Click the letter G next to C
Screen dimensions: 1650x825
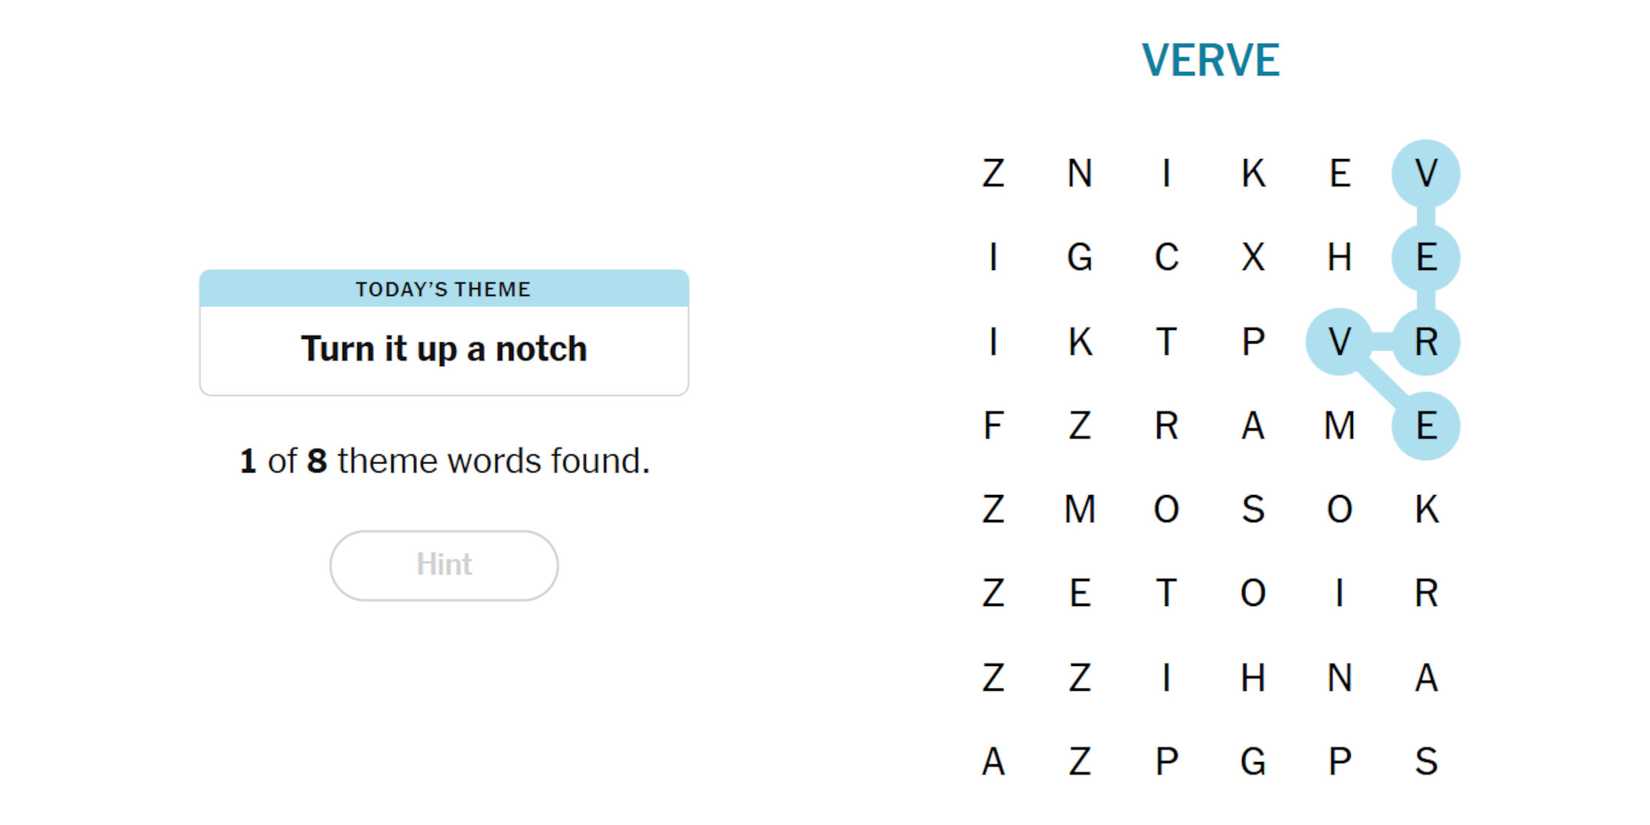pyautogui.click(x=1079, y=258)
